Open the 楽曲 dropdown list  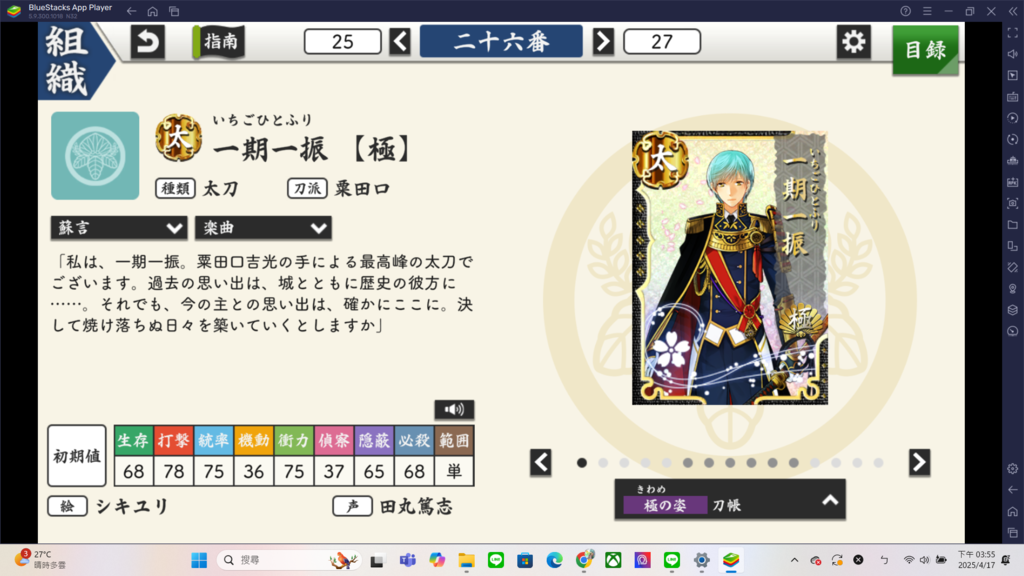[x=263, y=228]
